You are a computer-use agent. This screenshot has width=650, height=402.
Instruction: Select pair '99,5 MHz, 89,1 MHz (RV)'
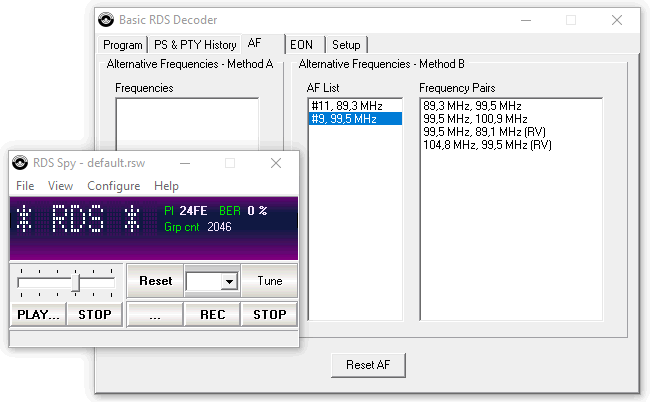click(x=484, y=132)
